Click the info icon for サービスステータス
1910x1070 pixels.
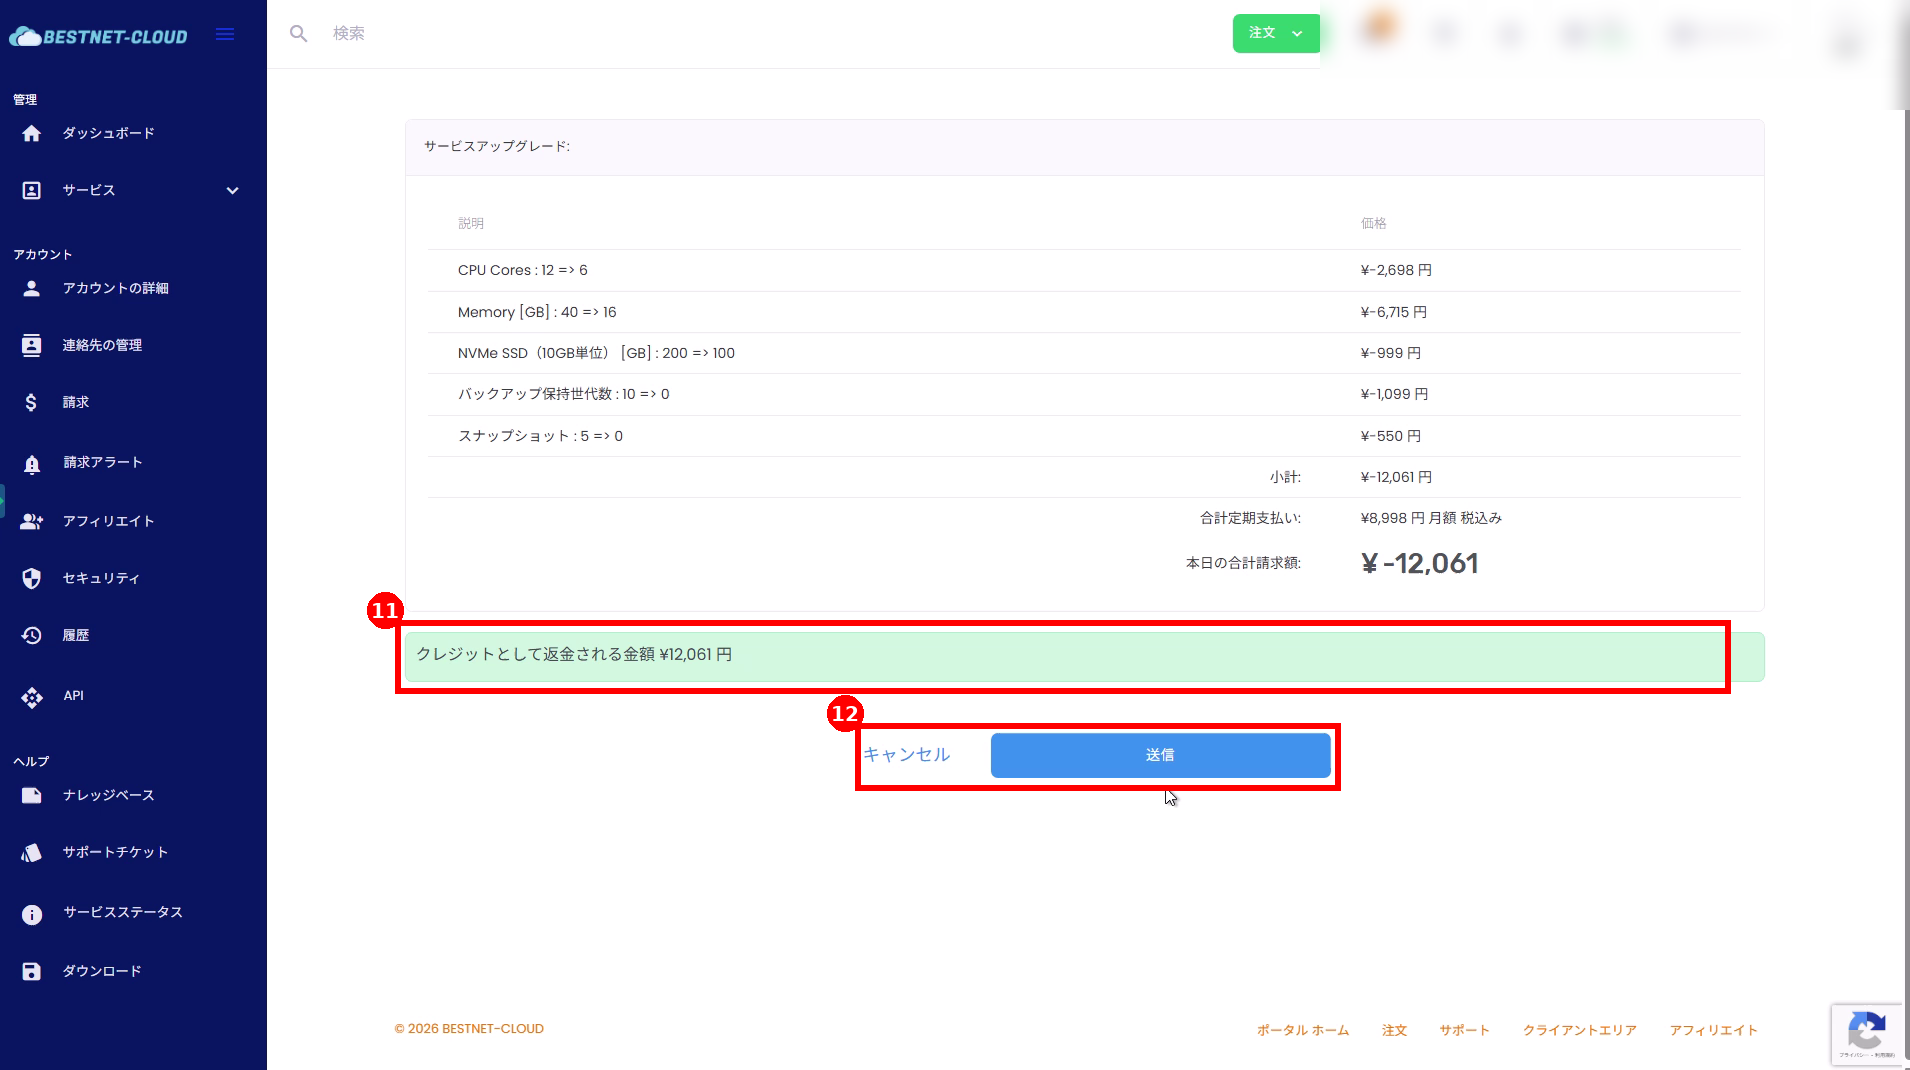(x=31, y=913)
